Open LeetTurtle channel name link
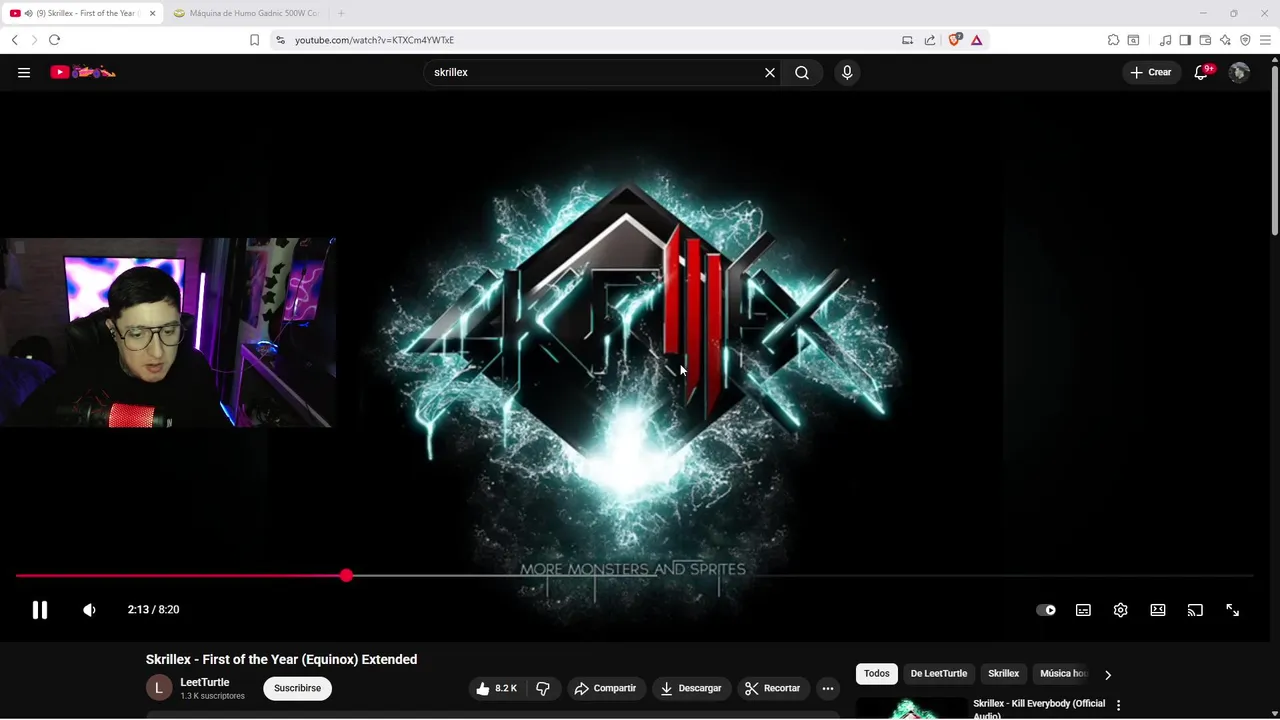The image size is (1280, 720). click(x=205, y=682)
